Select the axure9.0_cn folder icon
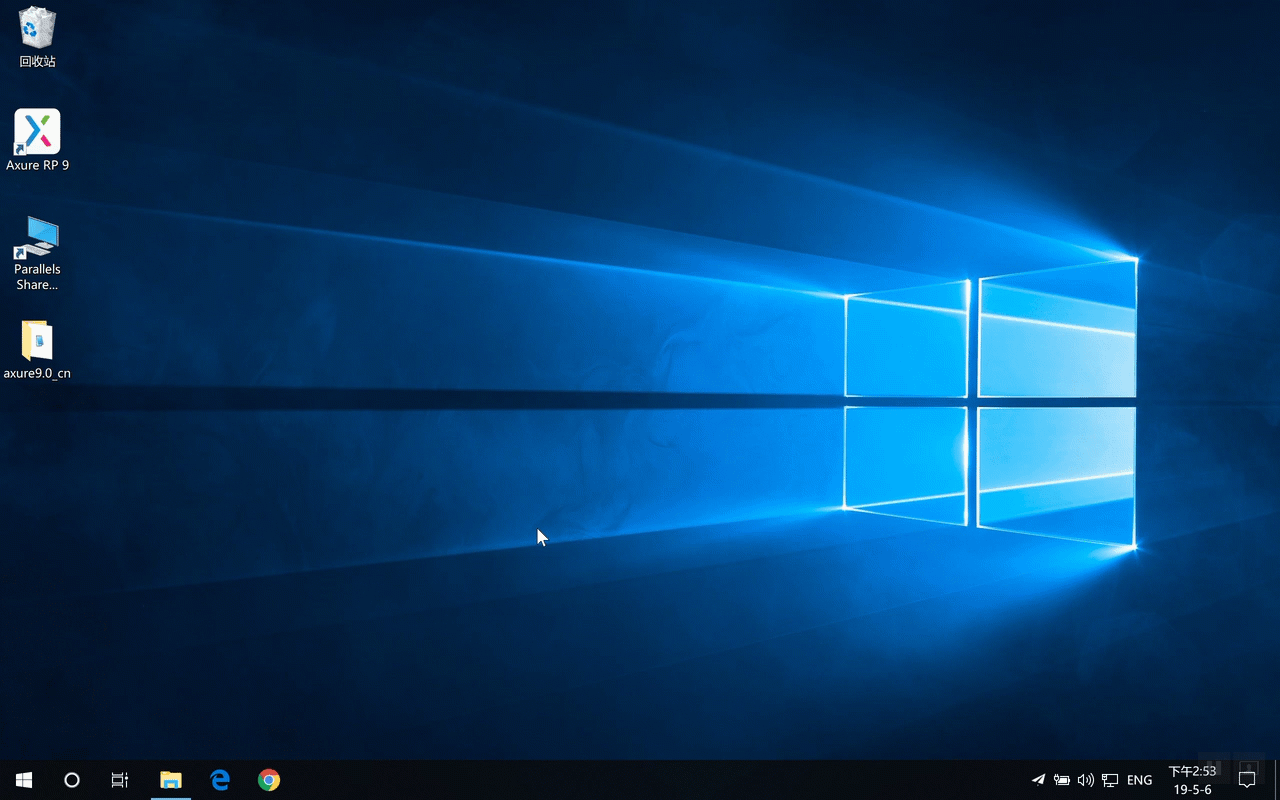This screenshot has width=1280, height=800. (x=37, y=350)
